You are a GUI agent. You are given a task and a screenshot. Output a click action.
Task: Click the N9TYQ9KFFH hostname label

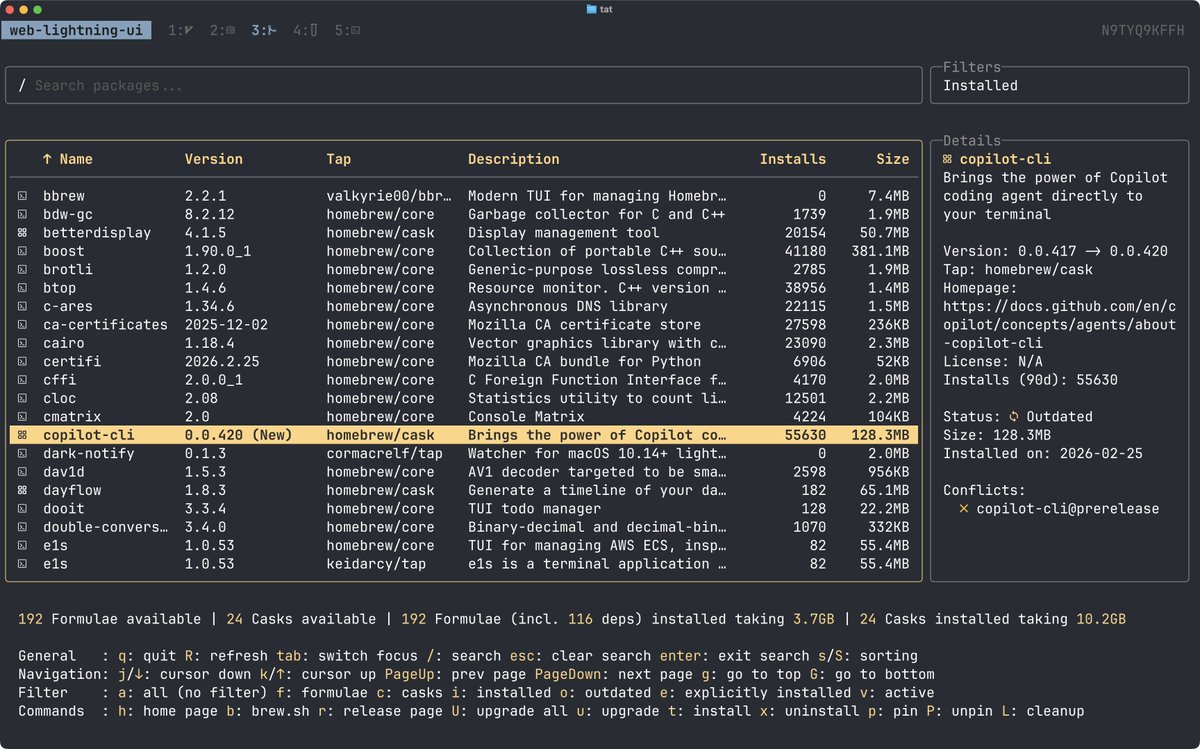pos(1143,31)
